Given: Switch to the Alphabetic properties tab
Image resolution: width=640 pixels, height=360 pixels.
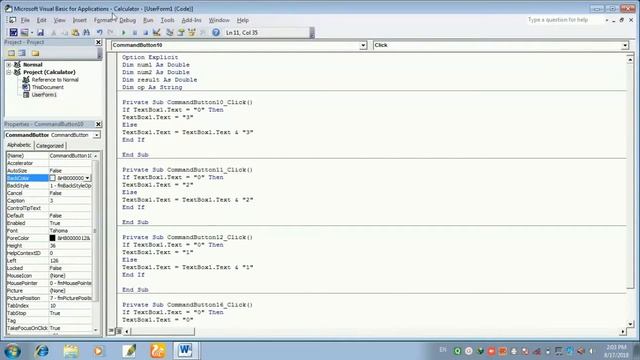Looking at the screenshot, I should pos(19,145).
